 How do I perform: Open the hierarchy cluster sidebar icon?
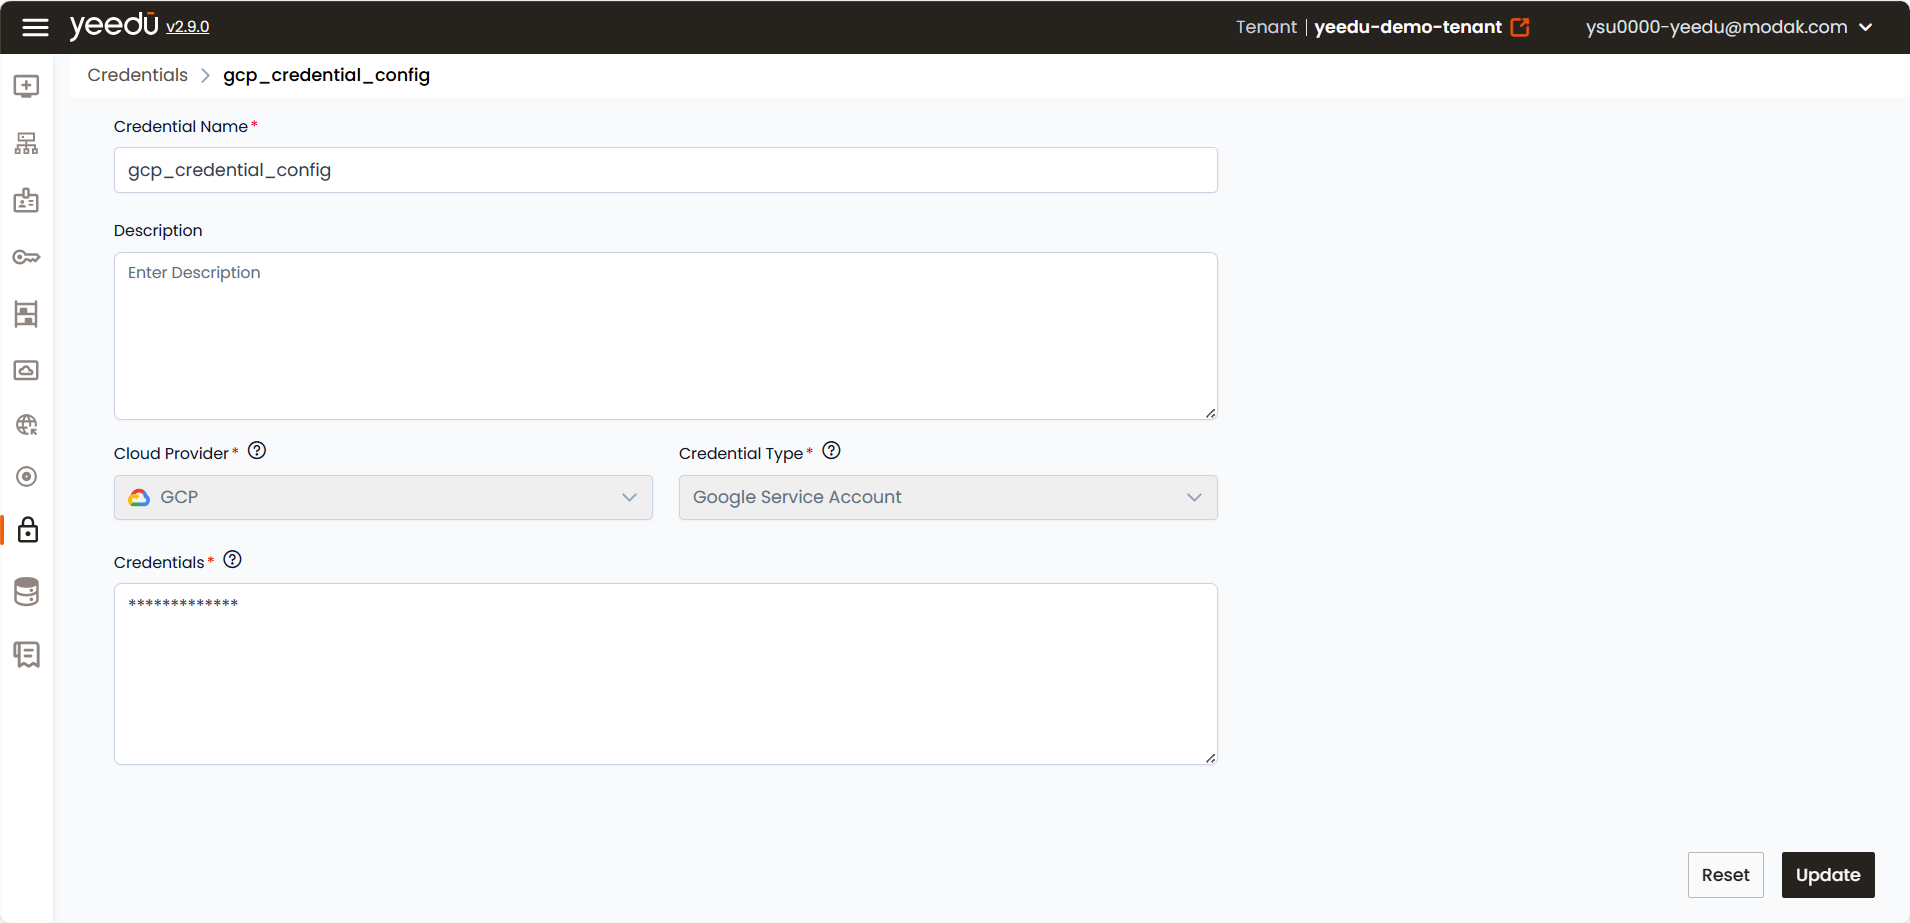click(27, 143)
